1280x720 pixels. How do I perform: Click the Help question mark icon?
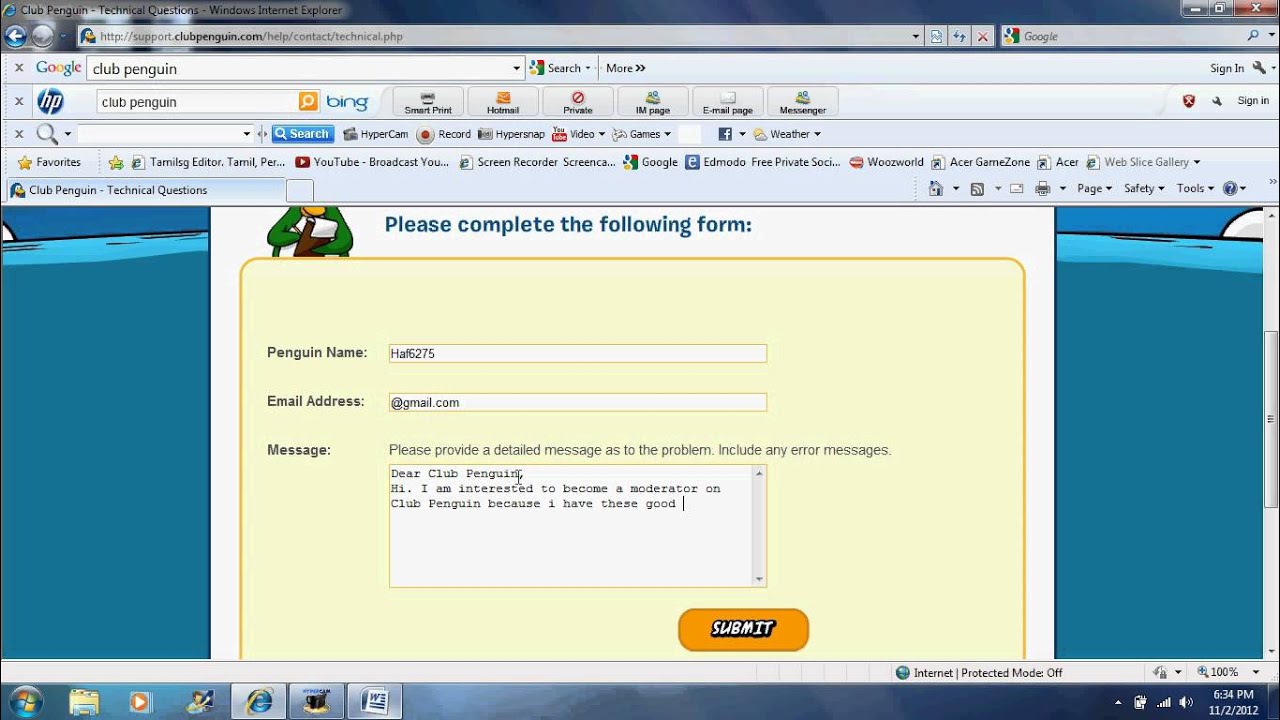point(1230,188)
